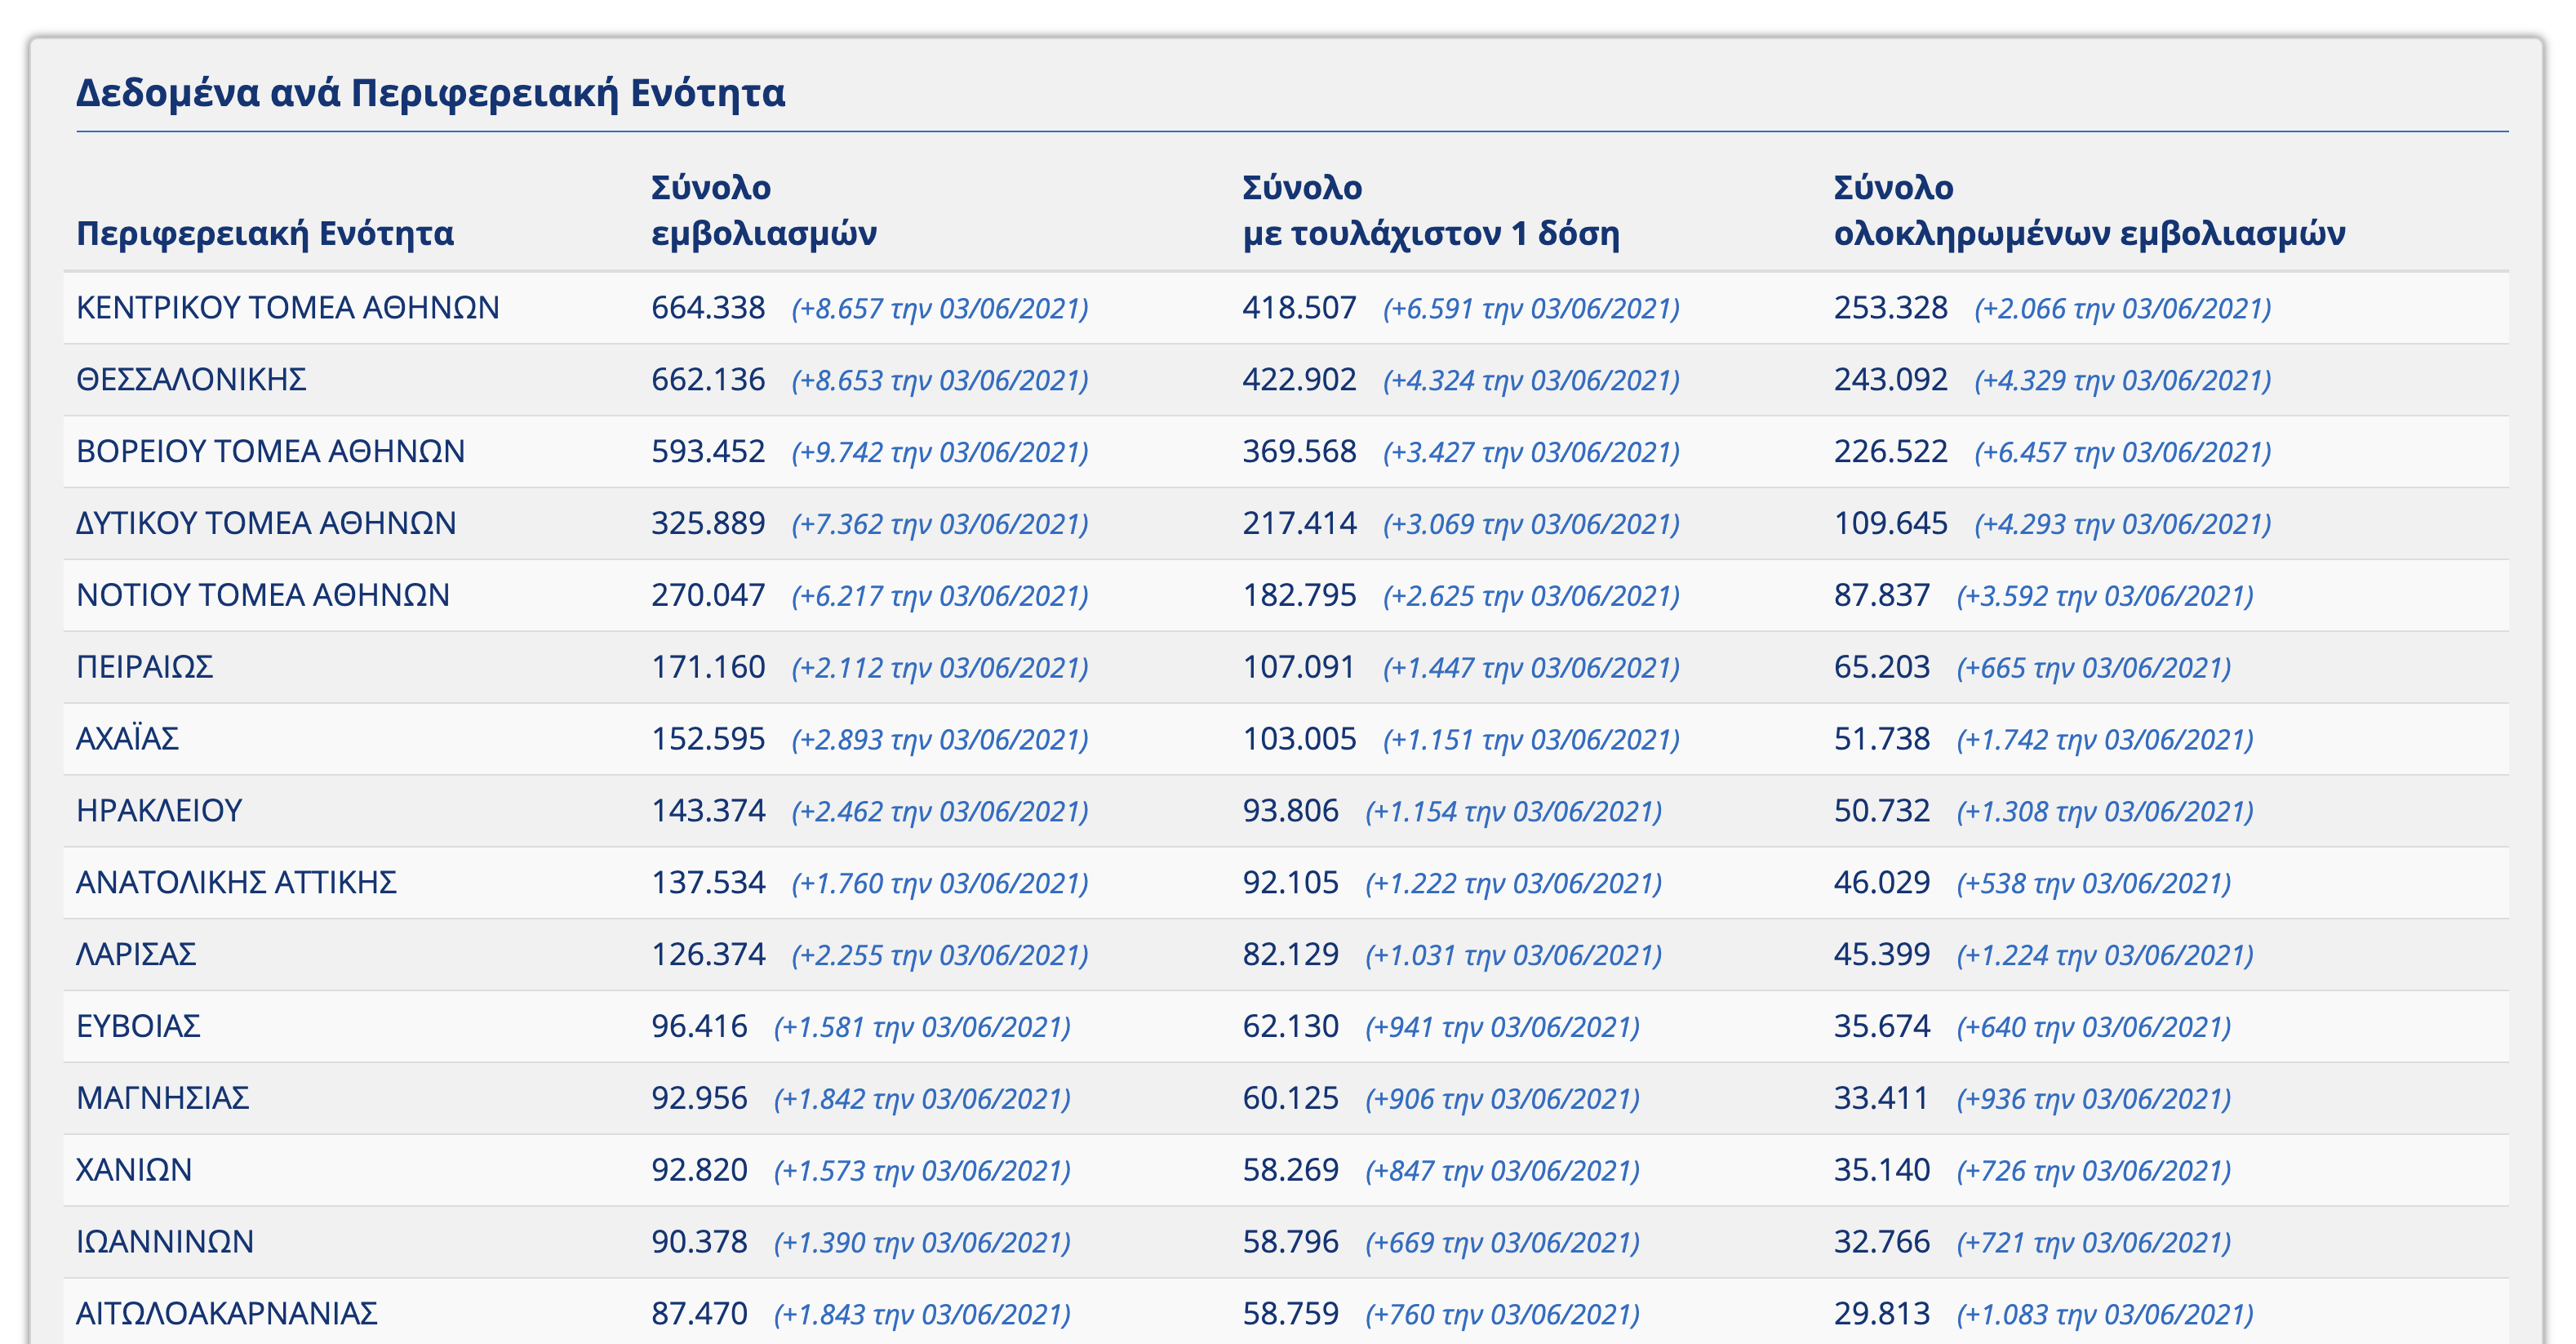Select the ΚΕΝΤΡΙΚΟΥ ΤΟΜΕΑ ΑΘΗΝΩΝ row name
The height and width of the screenshot is (1344, 2576).
coord(287,307)
